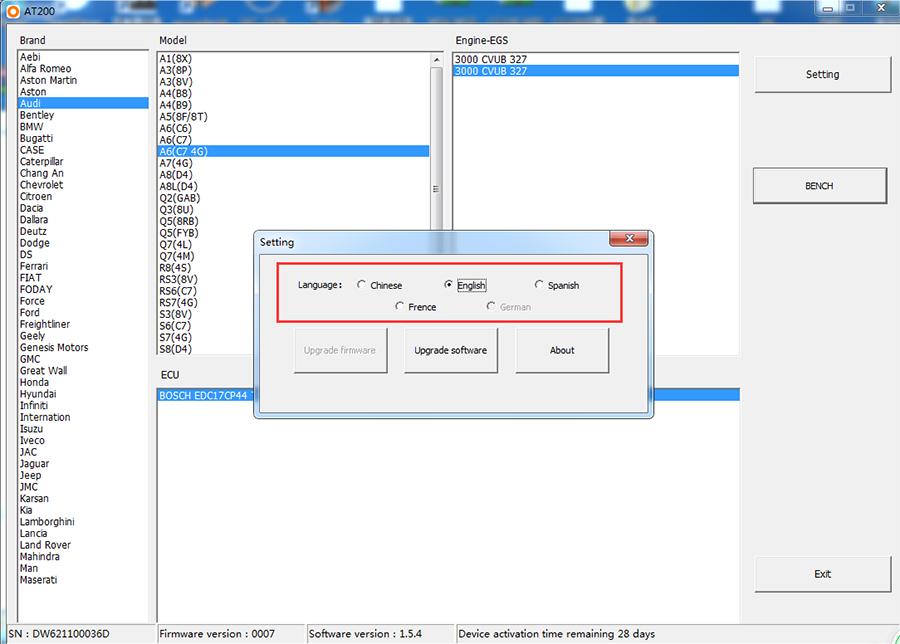Click the Upgrade software button

click(x=449, y=349)
